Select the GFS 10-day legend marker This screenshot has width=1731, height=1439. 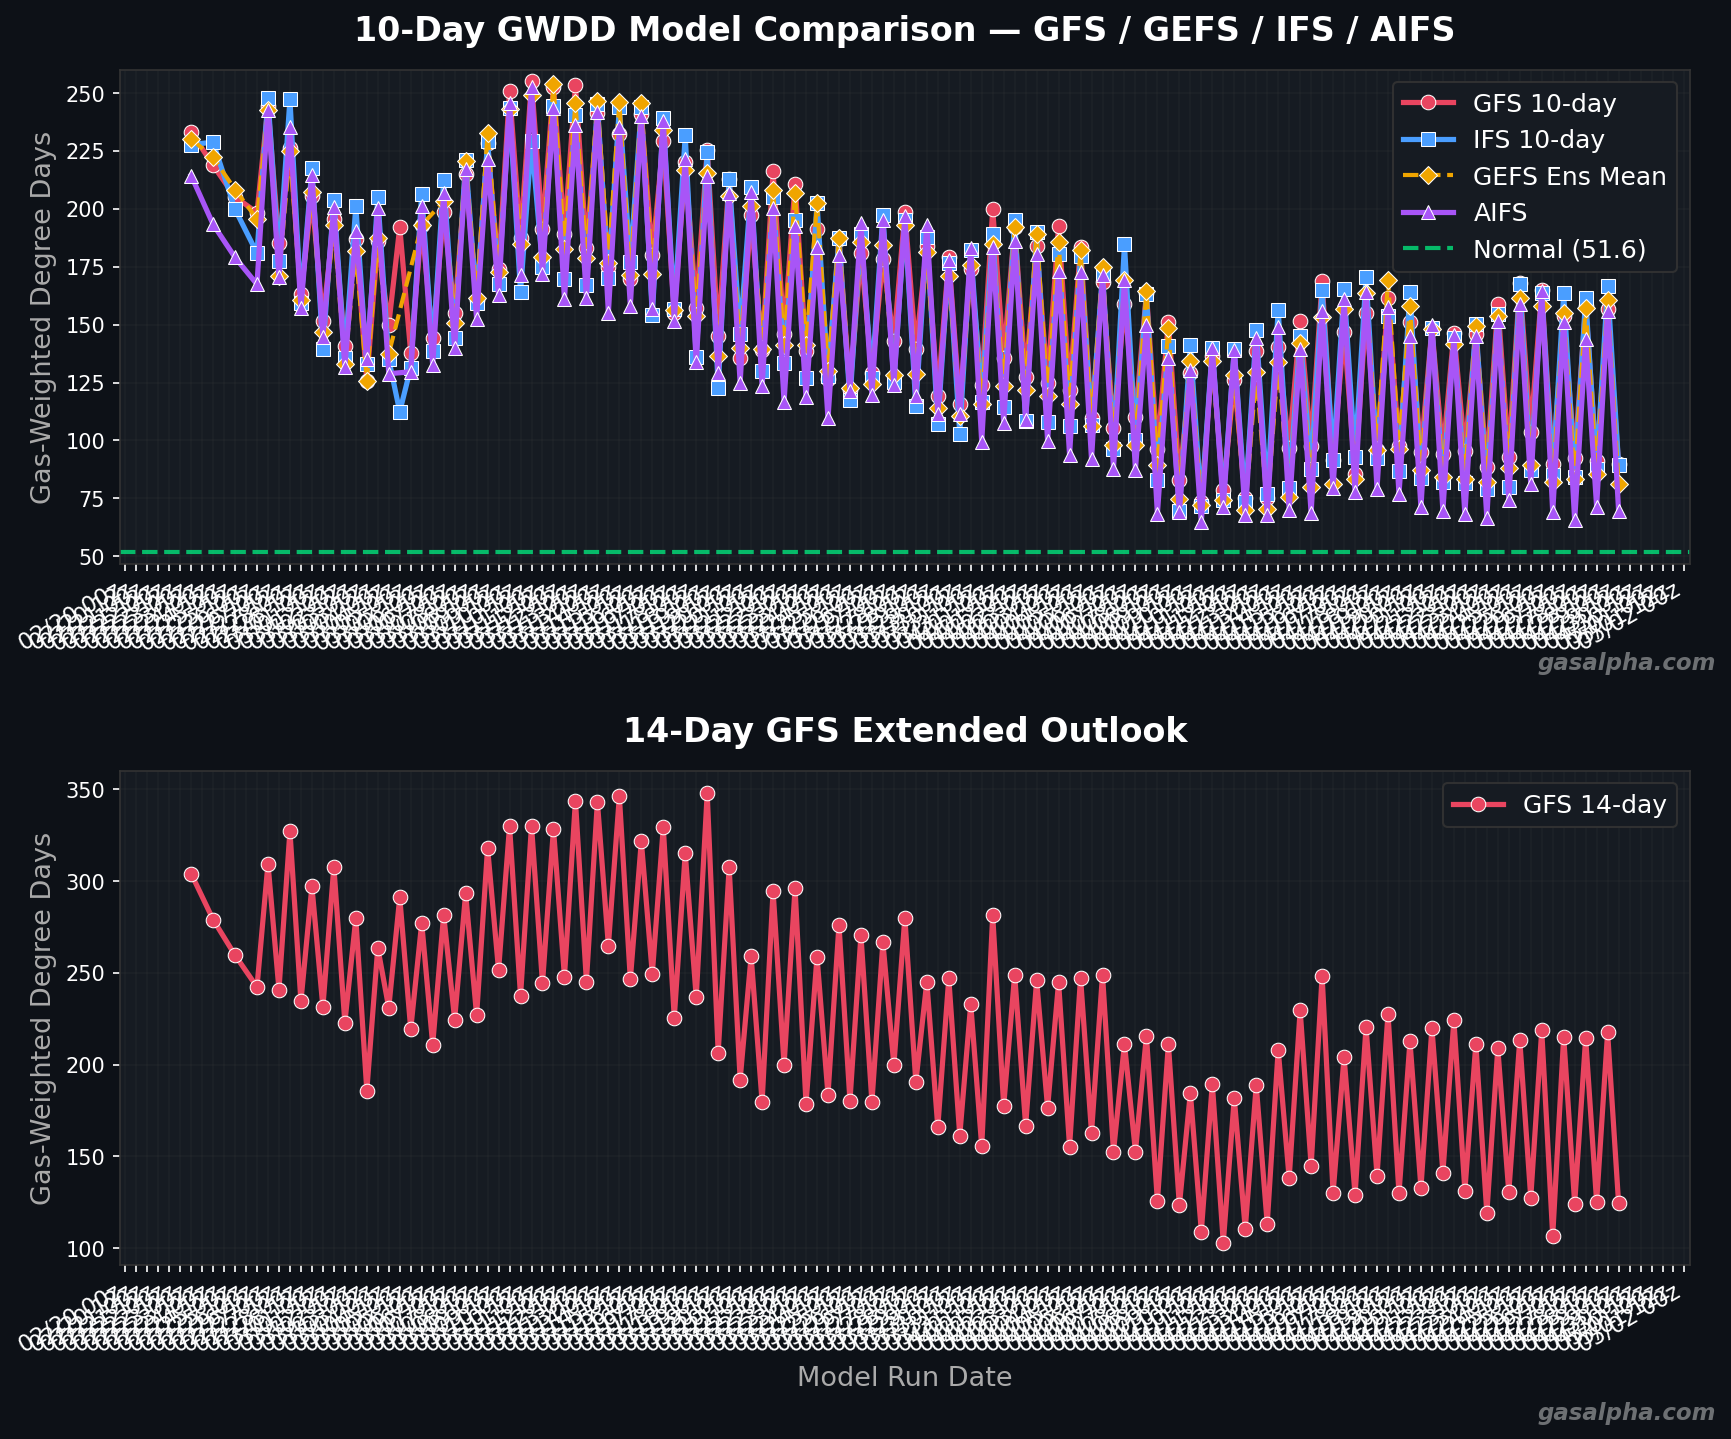[1427, 103]
